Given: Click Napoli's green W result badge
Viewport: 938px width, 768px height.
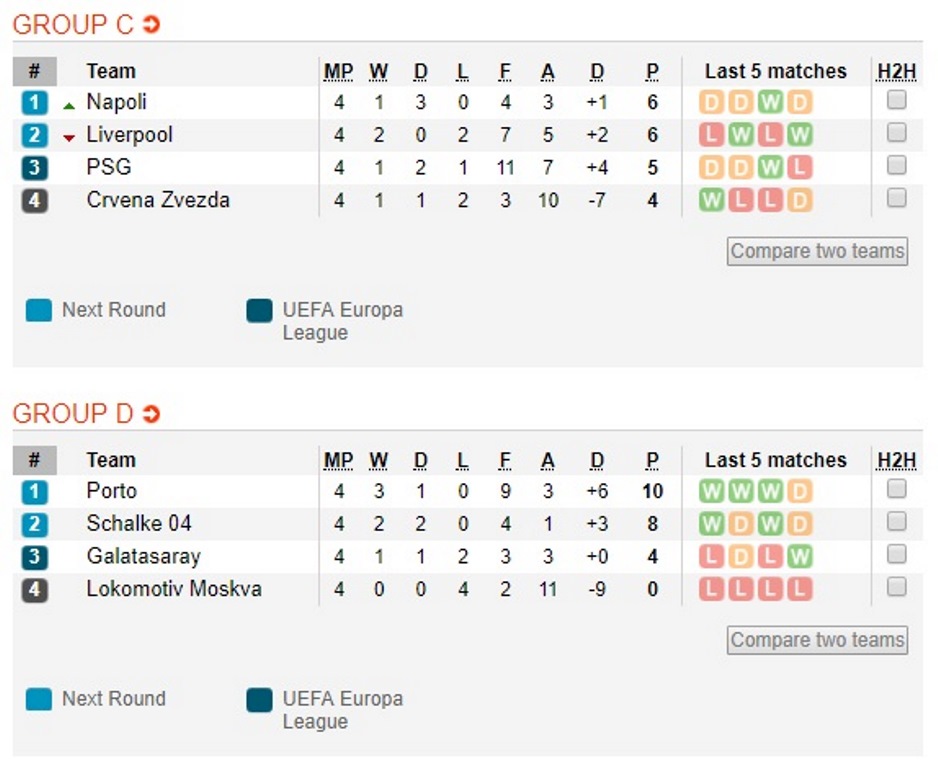Looking at the screenshot, I should click(770, 102).
